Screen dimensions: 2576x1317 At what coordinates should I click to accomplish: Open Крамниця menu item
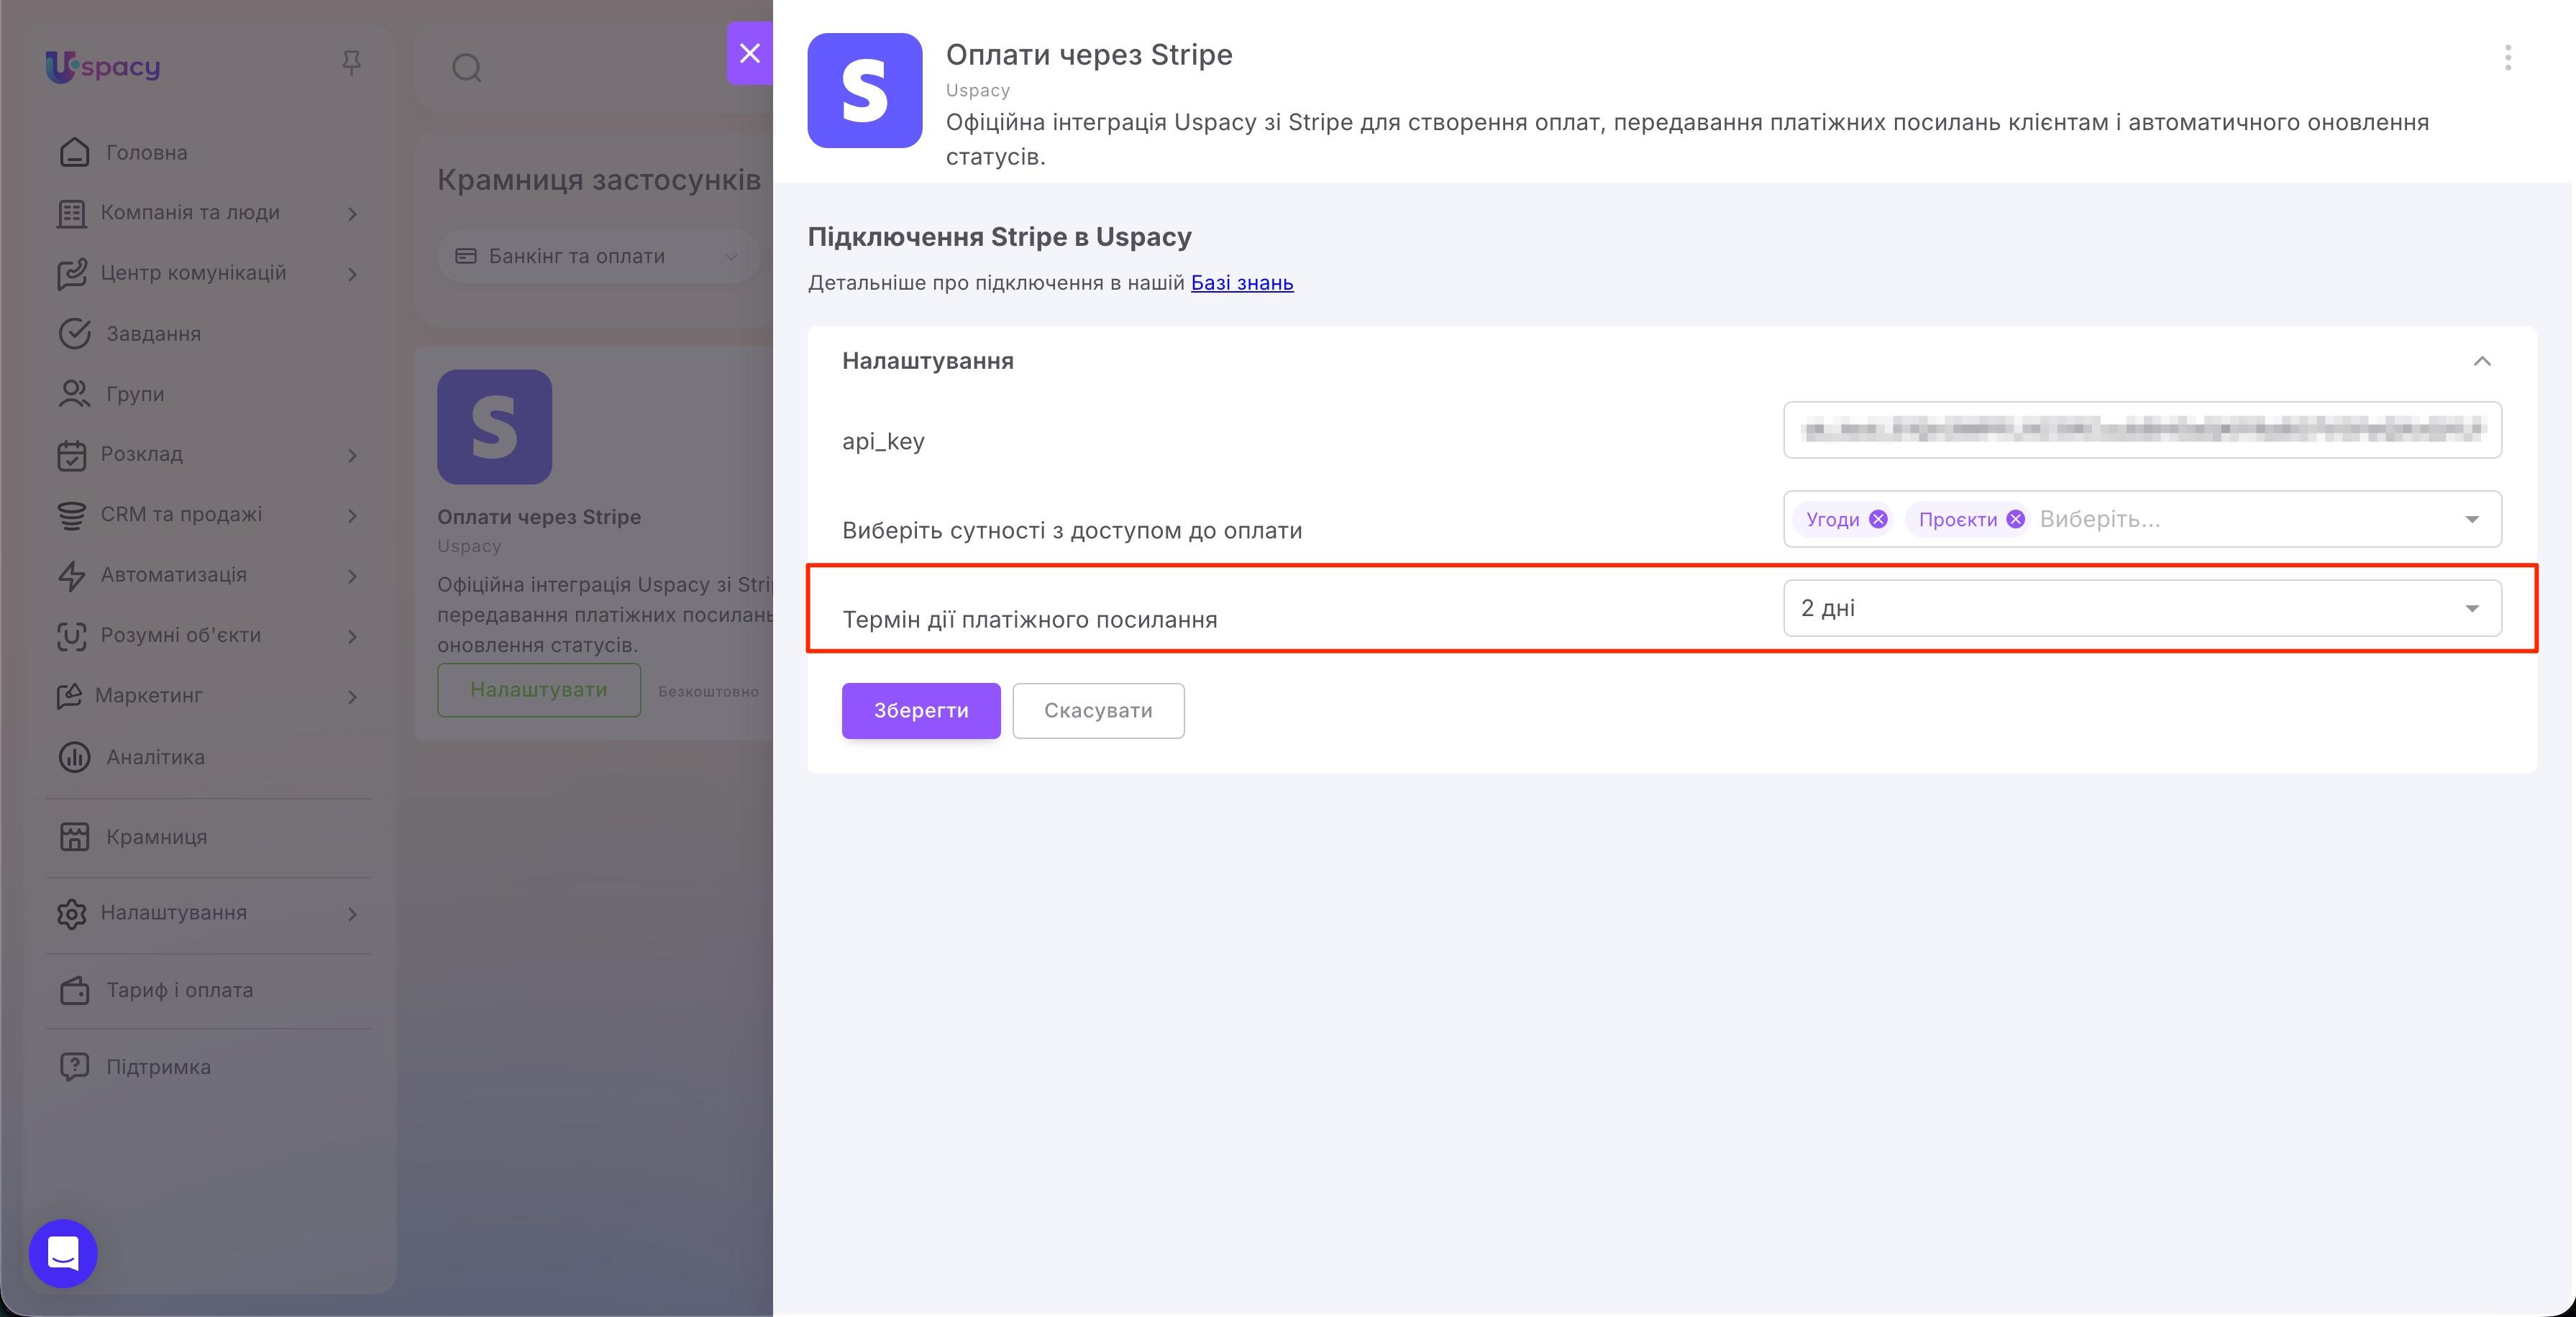pos(157,837)
